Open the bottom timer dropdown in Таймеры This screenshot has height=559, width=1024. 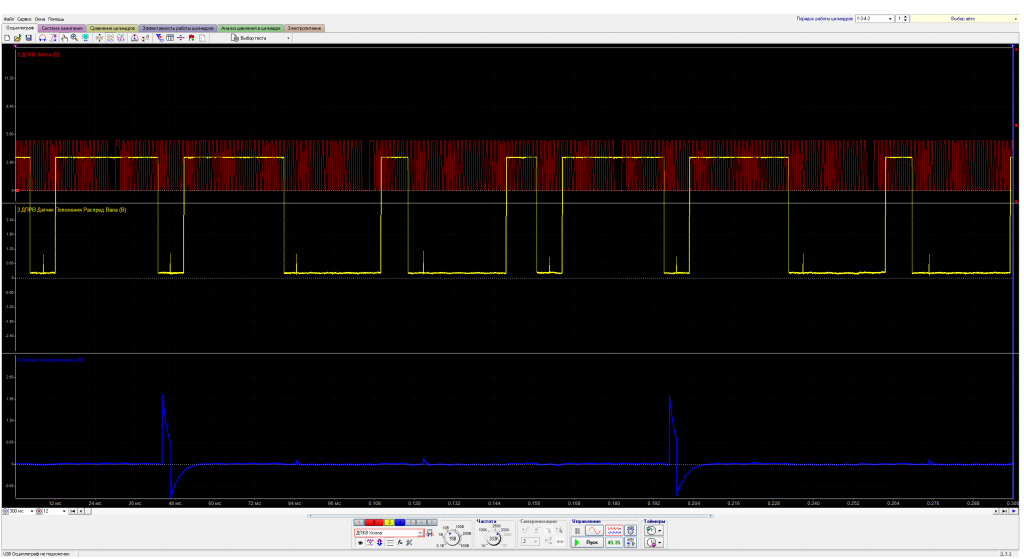(x=654, y=542)
